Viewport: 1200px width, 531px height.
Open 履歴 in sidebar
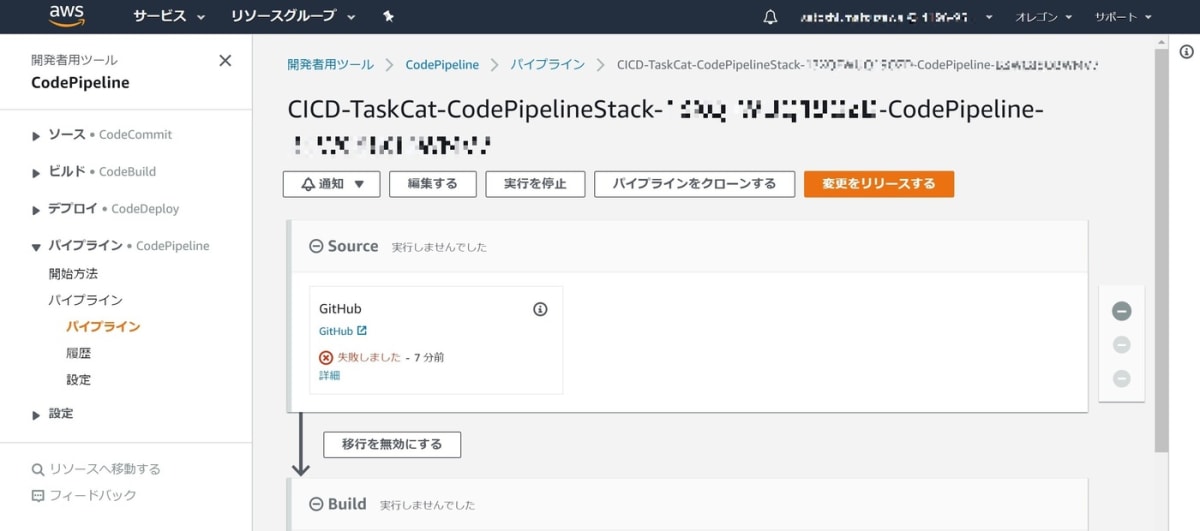click(78, 353)
